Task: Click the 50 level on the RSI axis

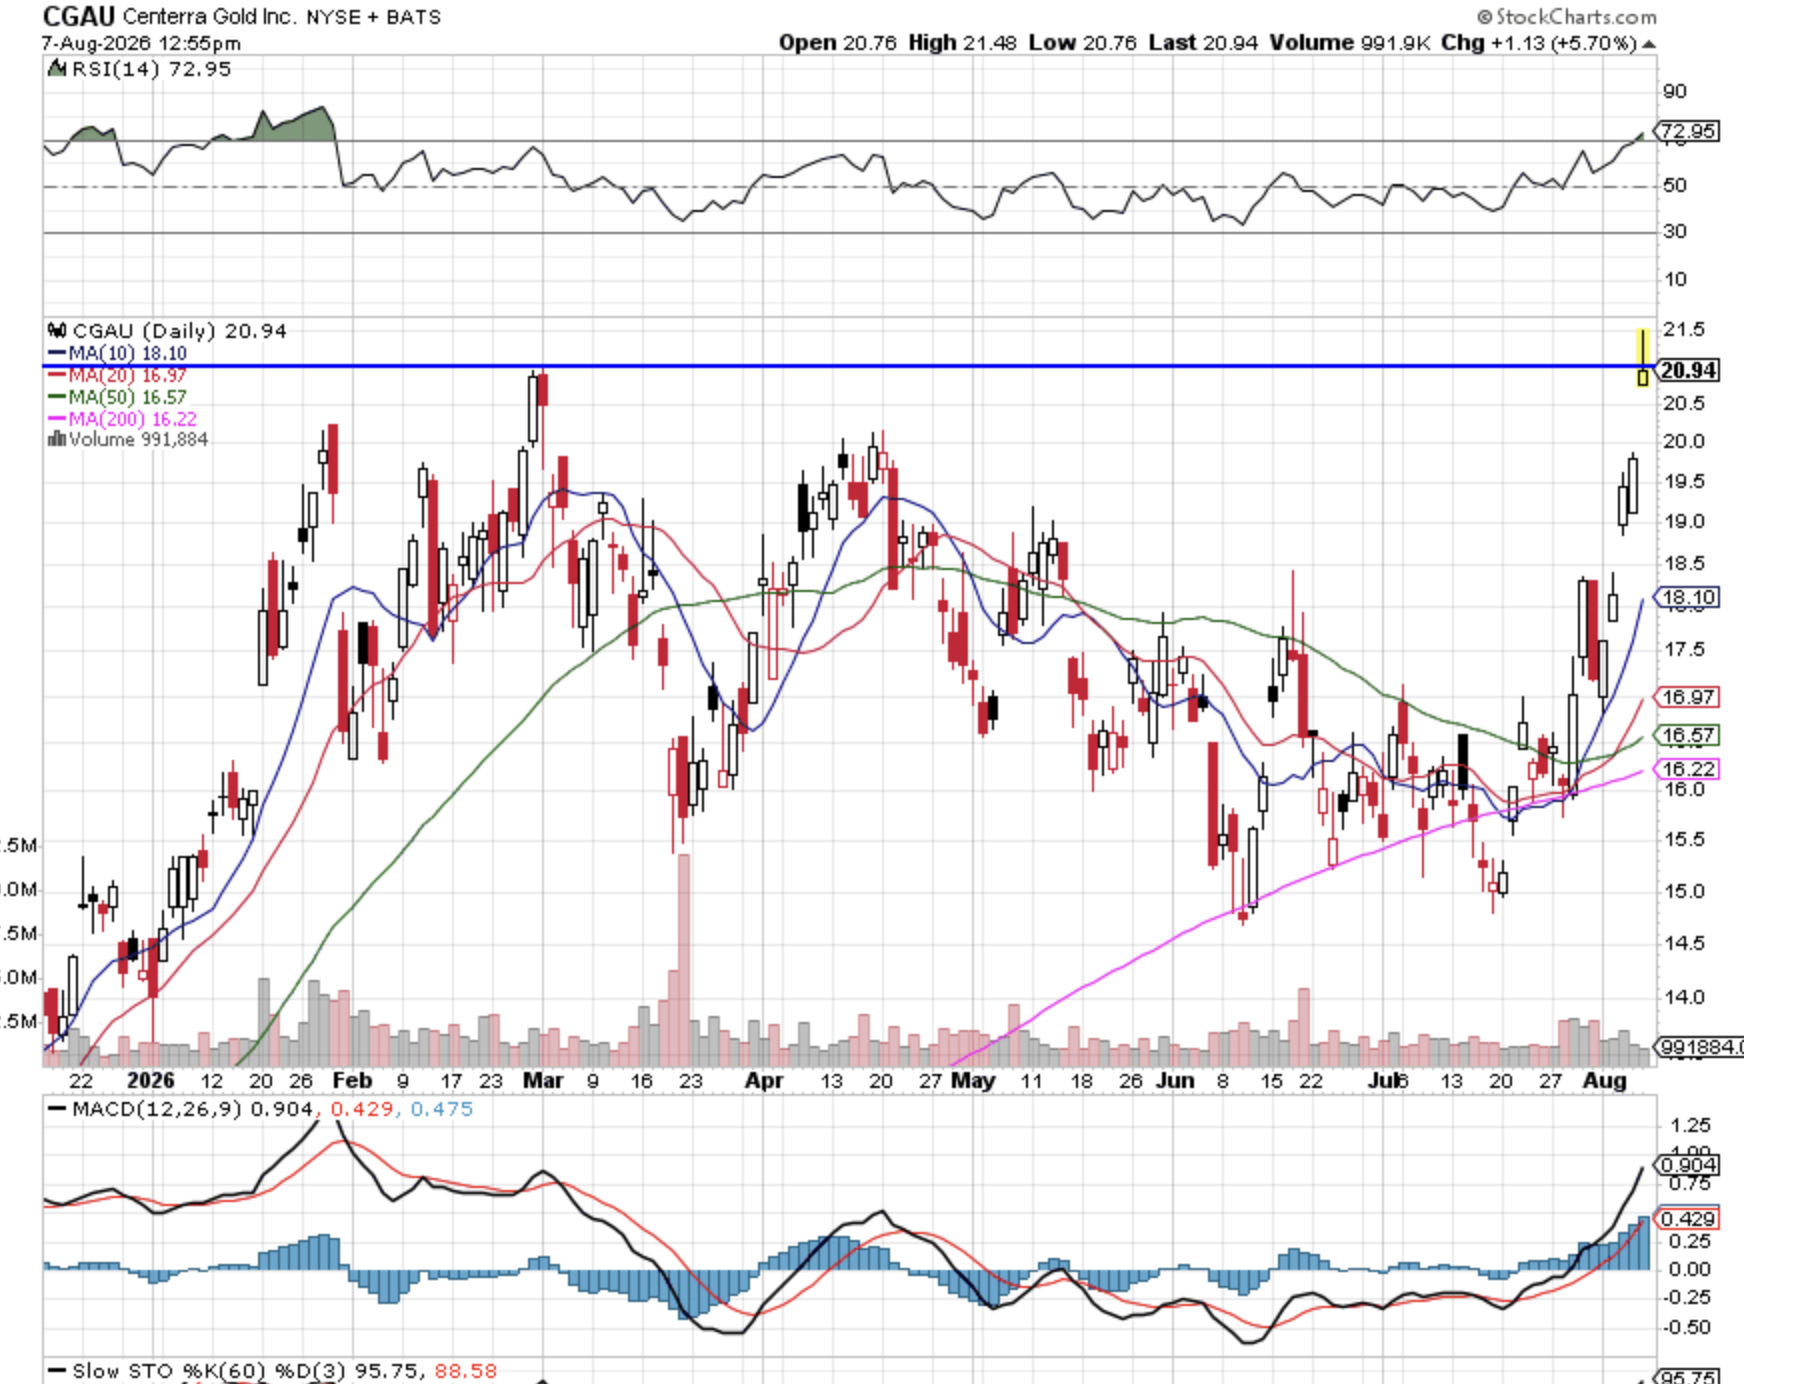Action: (1674, 185)
